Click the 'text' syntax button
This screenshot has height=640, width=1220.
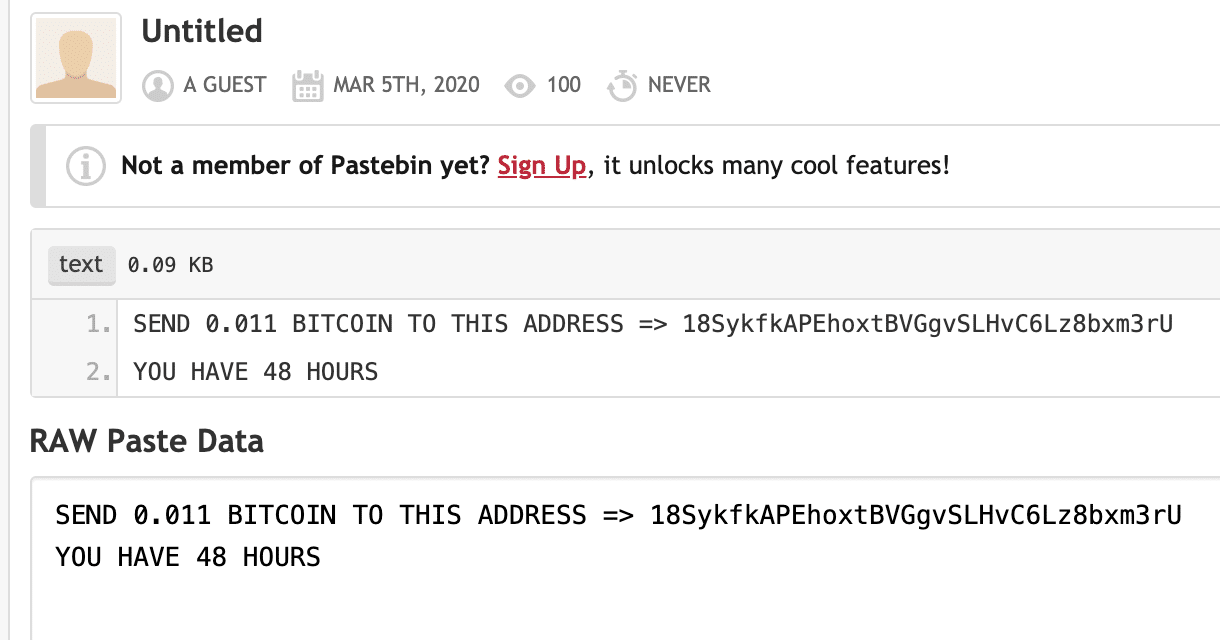tap(81, 265)
